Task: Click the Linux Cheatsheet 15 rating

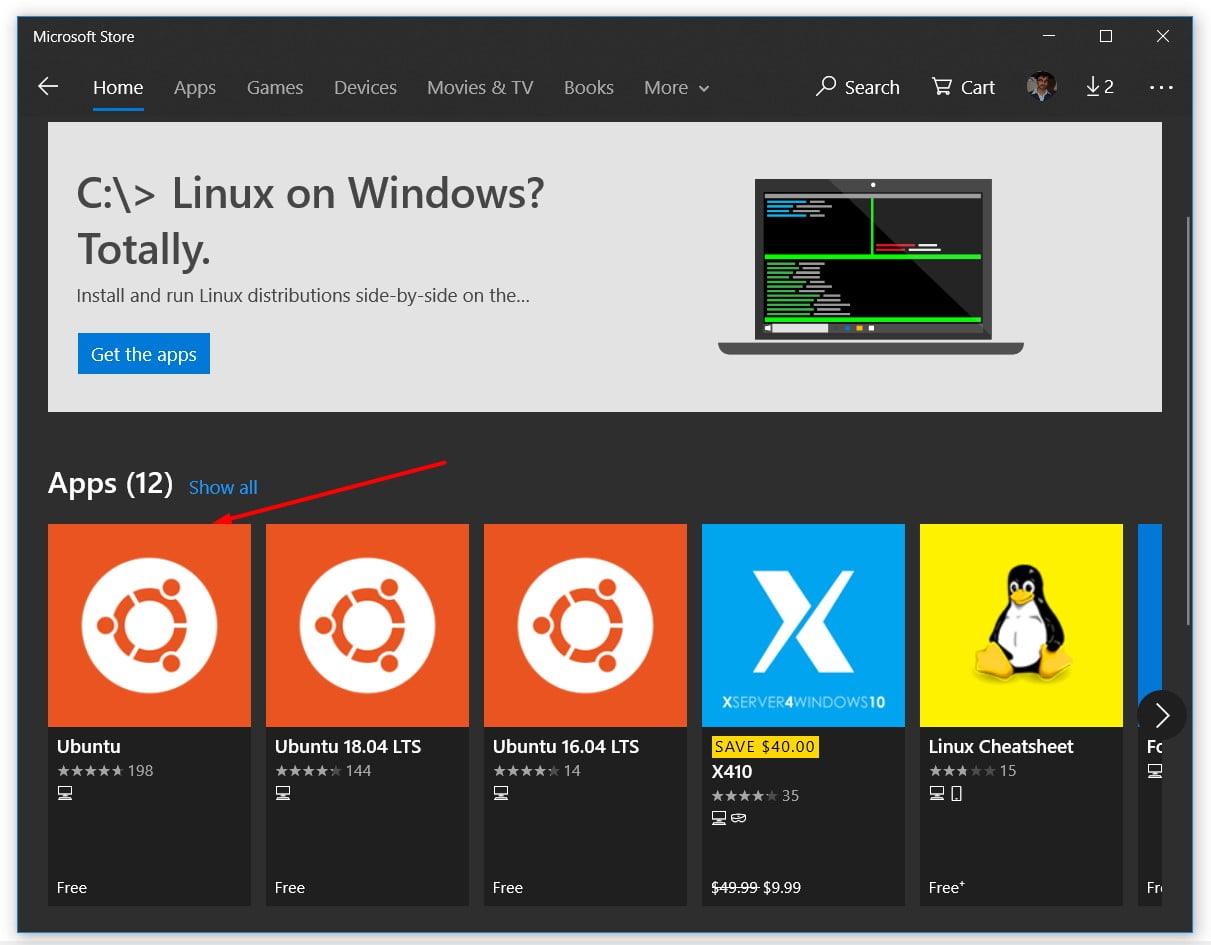Action: click(973, 770)
